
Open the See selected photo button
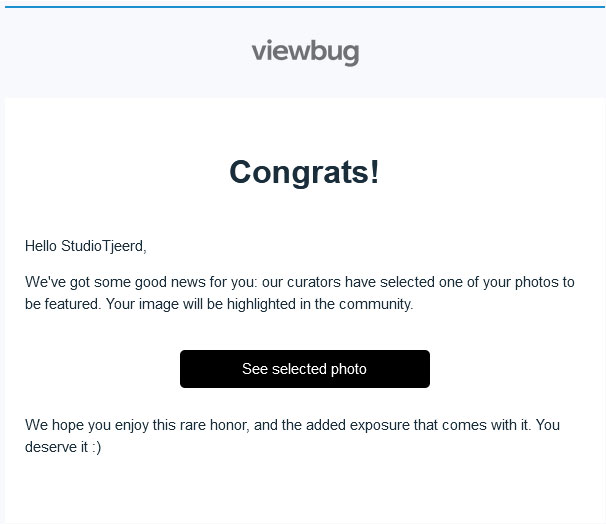[x=305, y=369]
